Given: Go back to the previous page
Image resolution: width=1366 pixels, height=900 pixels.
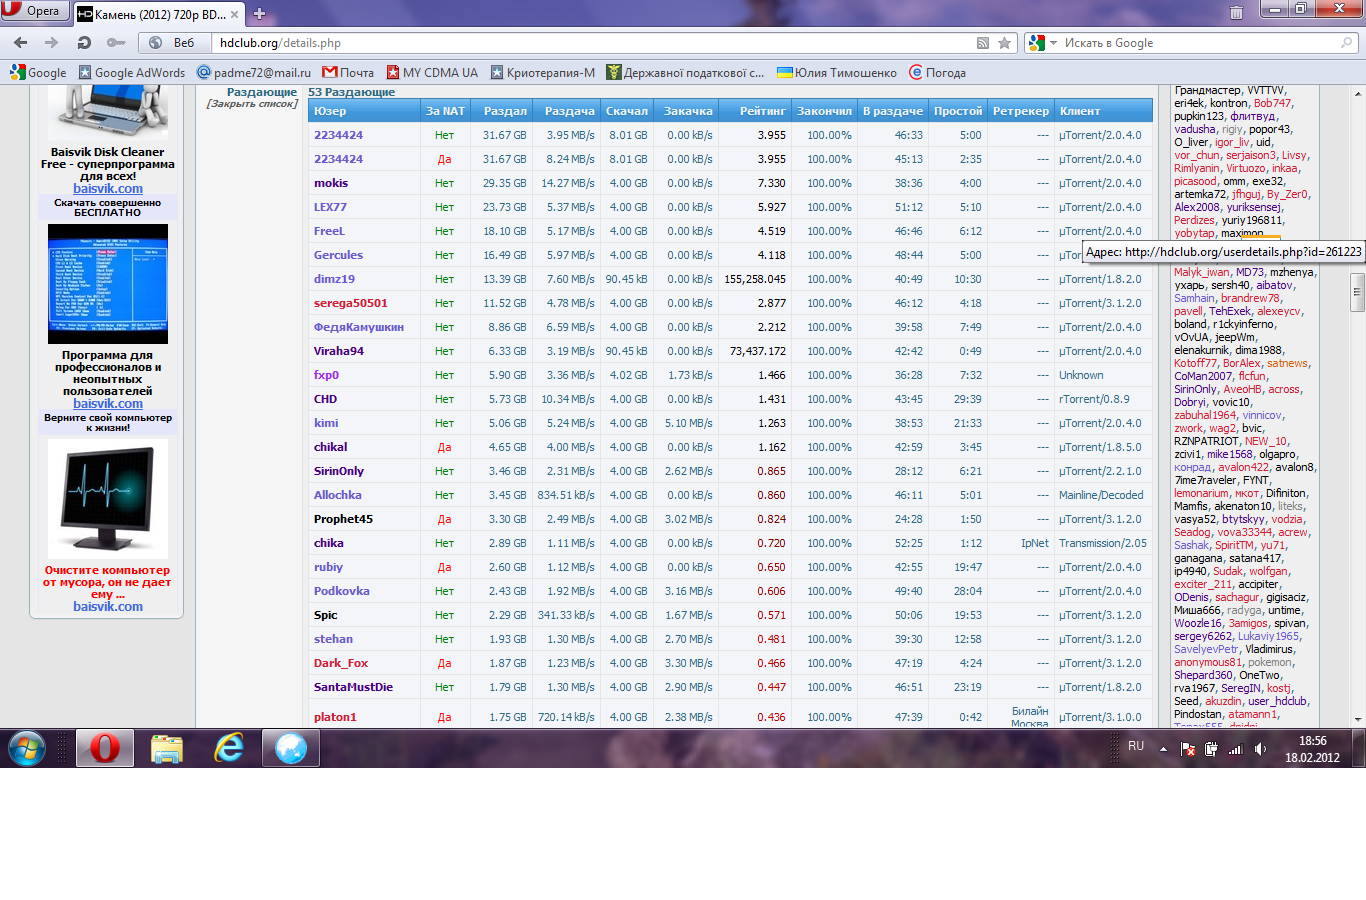Looking at the screenshot, I should tap(20, 43).
